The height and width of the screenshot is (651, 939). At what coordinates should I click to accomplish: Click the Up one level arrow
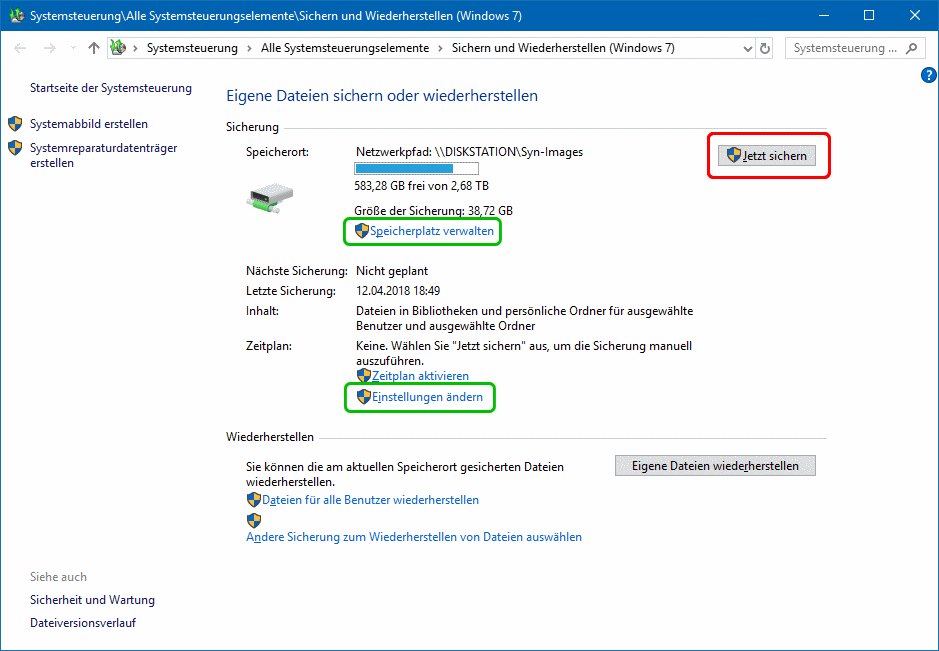point(94,48)
